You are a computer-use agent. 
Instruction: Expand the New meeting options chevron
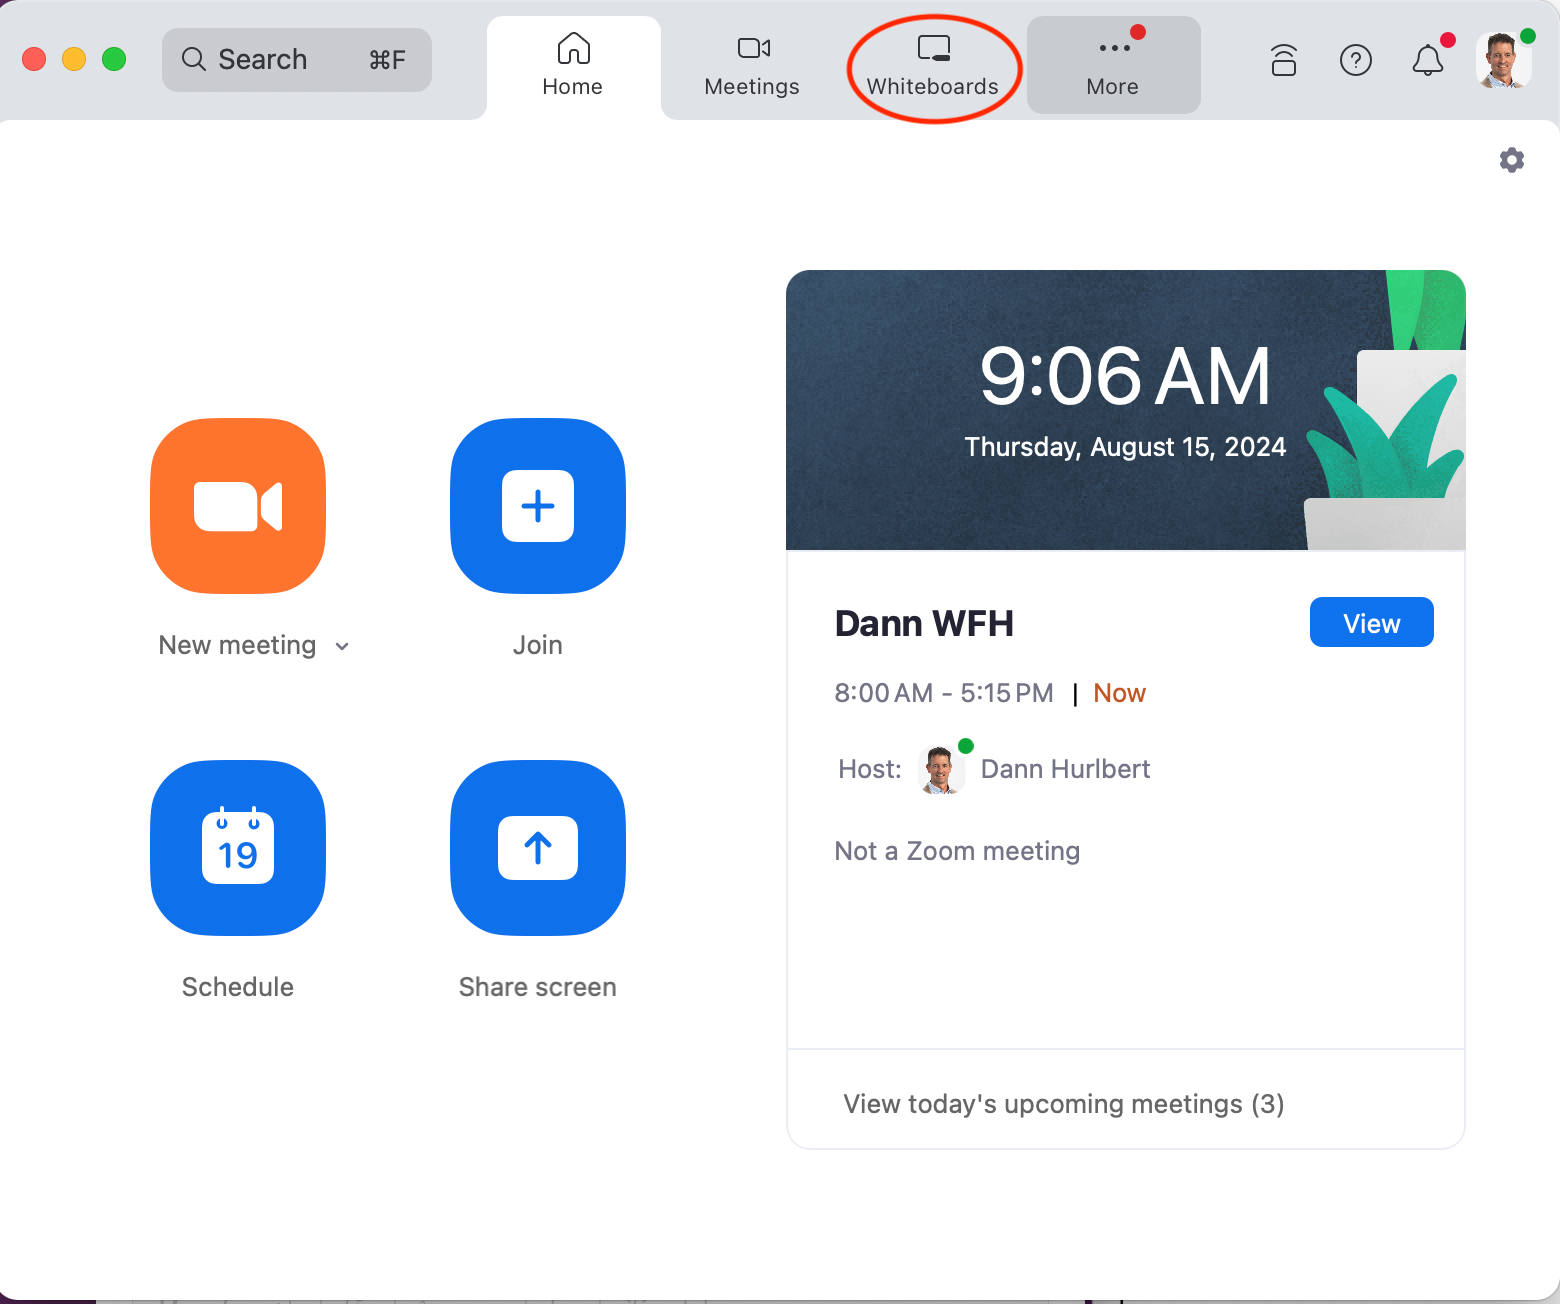pos(342,646)
